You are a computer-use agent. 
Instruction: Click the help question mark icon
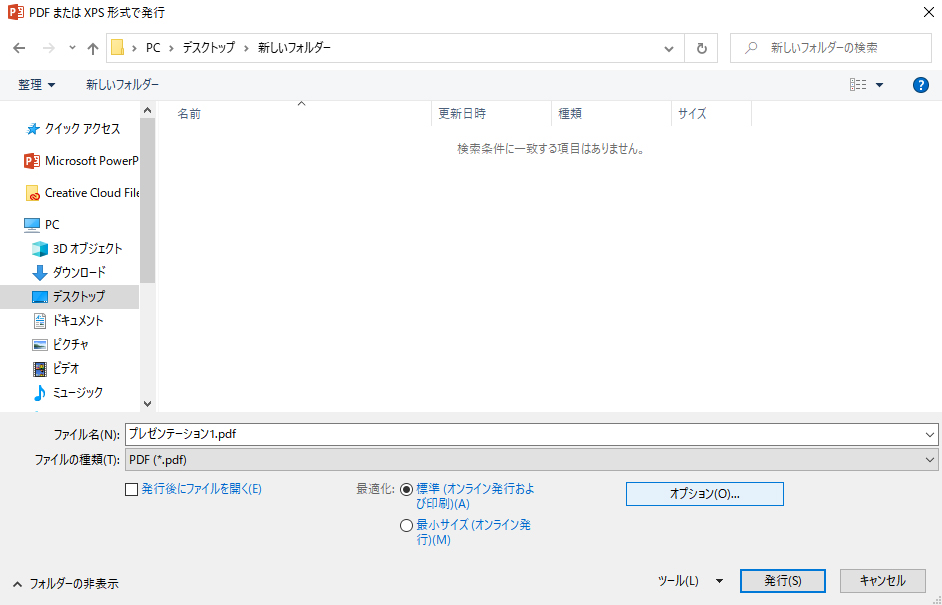921,85
